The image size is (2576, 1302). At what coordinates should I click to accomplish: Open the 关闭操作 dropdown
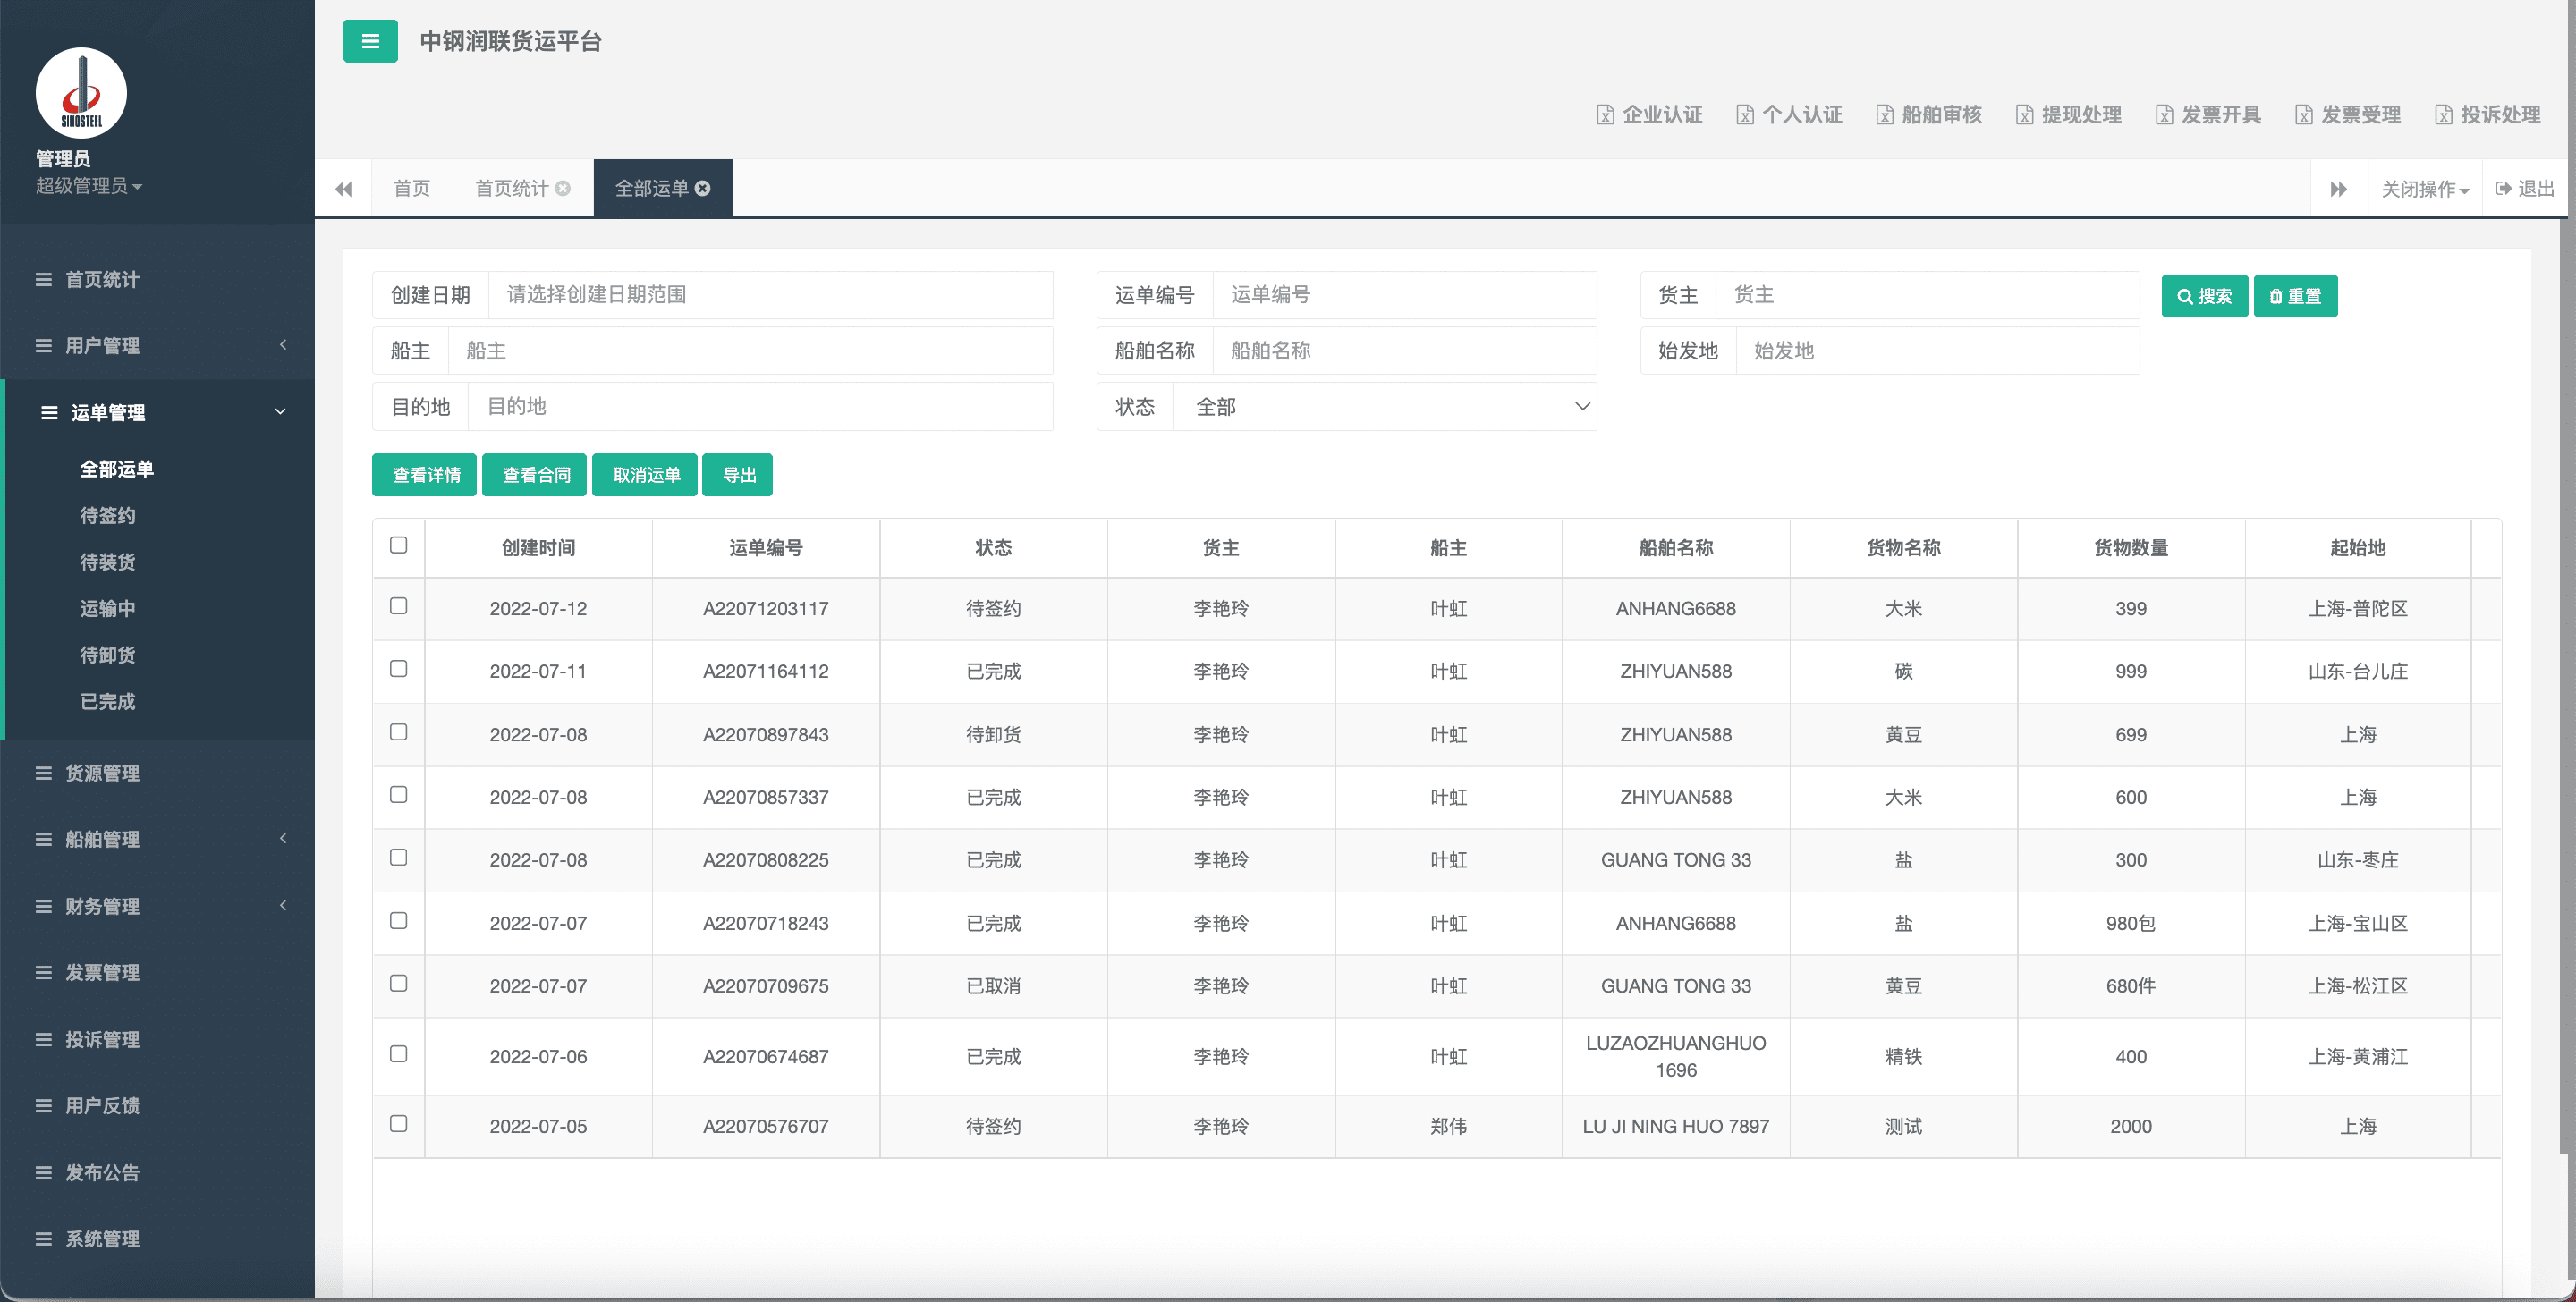point(2425,188)
